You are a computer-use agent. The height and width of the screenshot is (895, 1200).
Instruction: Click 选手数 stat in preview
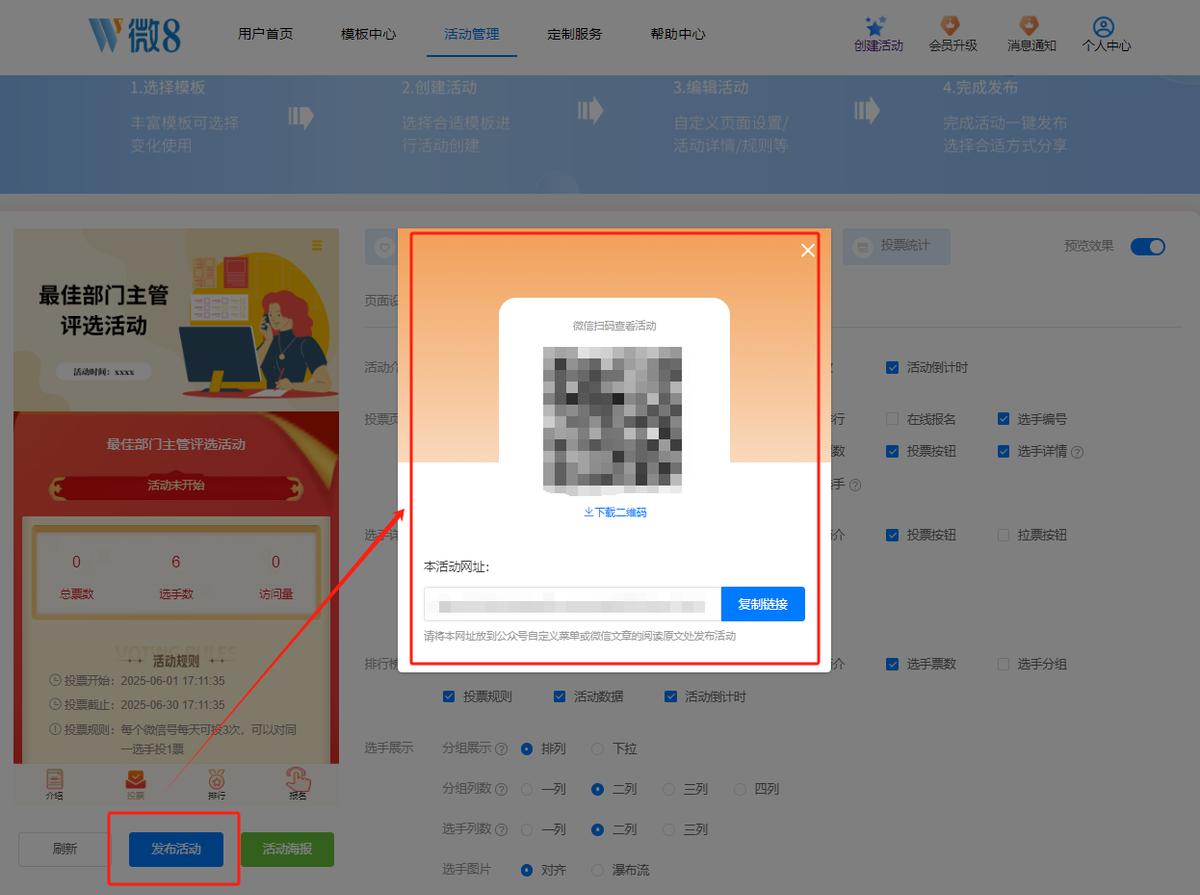point(176,576)
